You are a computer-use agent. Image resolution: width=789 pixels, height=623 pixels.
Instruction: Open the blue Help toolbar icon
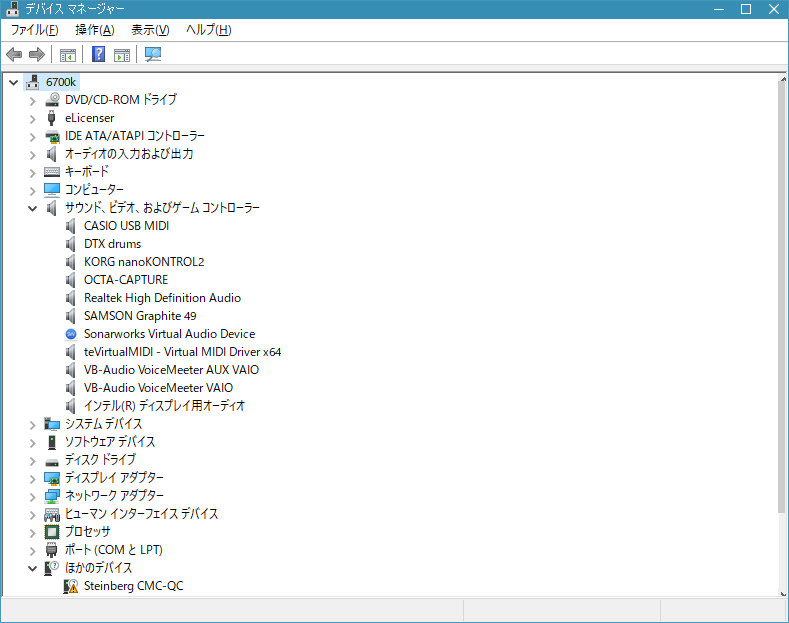[99, 54]
